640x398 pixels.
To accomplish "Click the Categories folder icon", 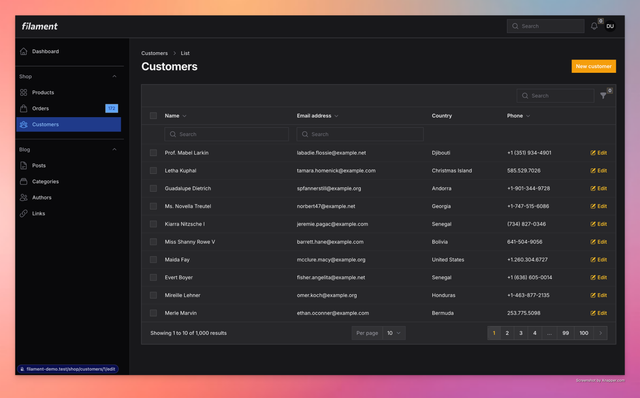I will click(24, 181).
